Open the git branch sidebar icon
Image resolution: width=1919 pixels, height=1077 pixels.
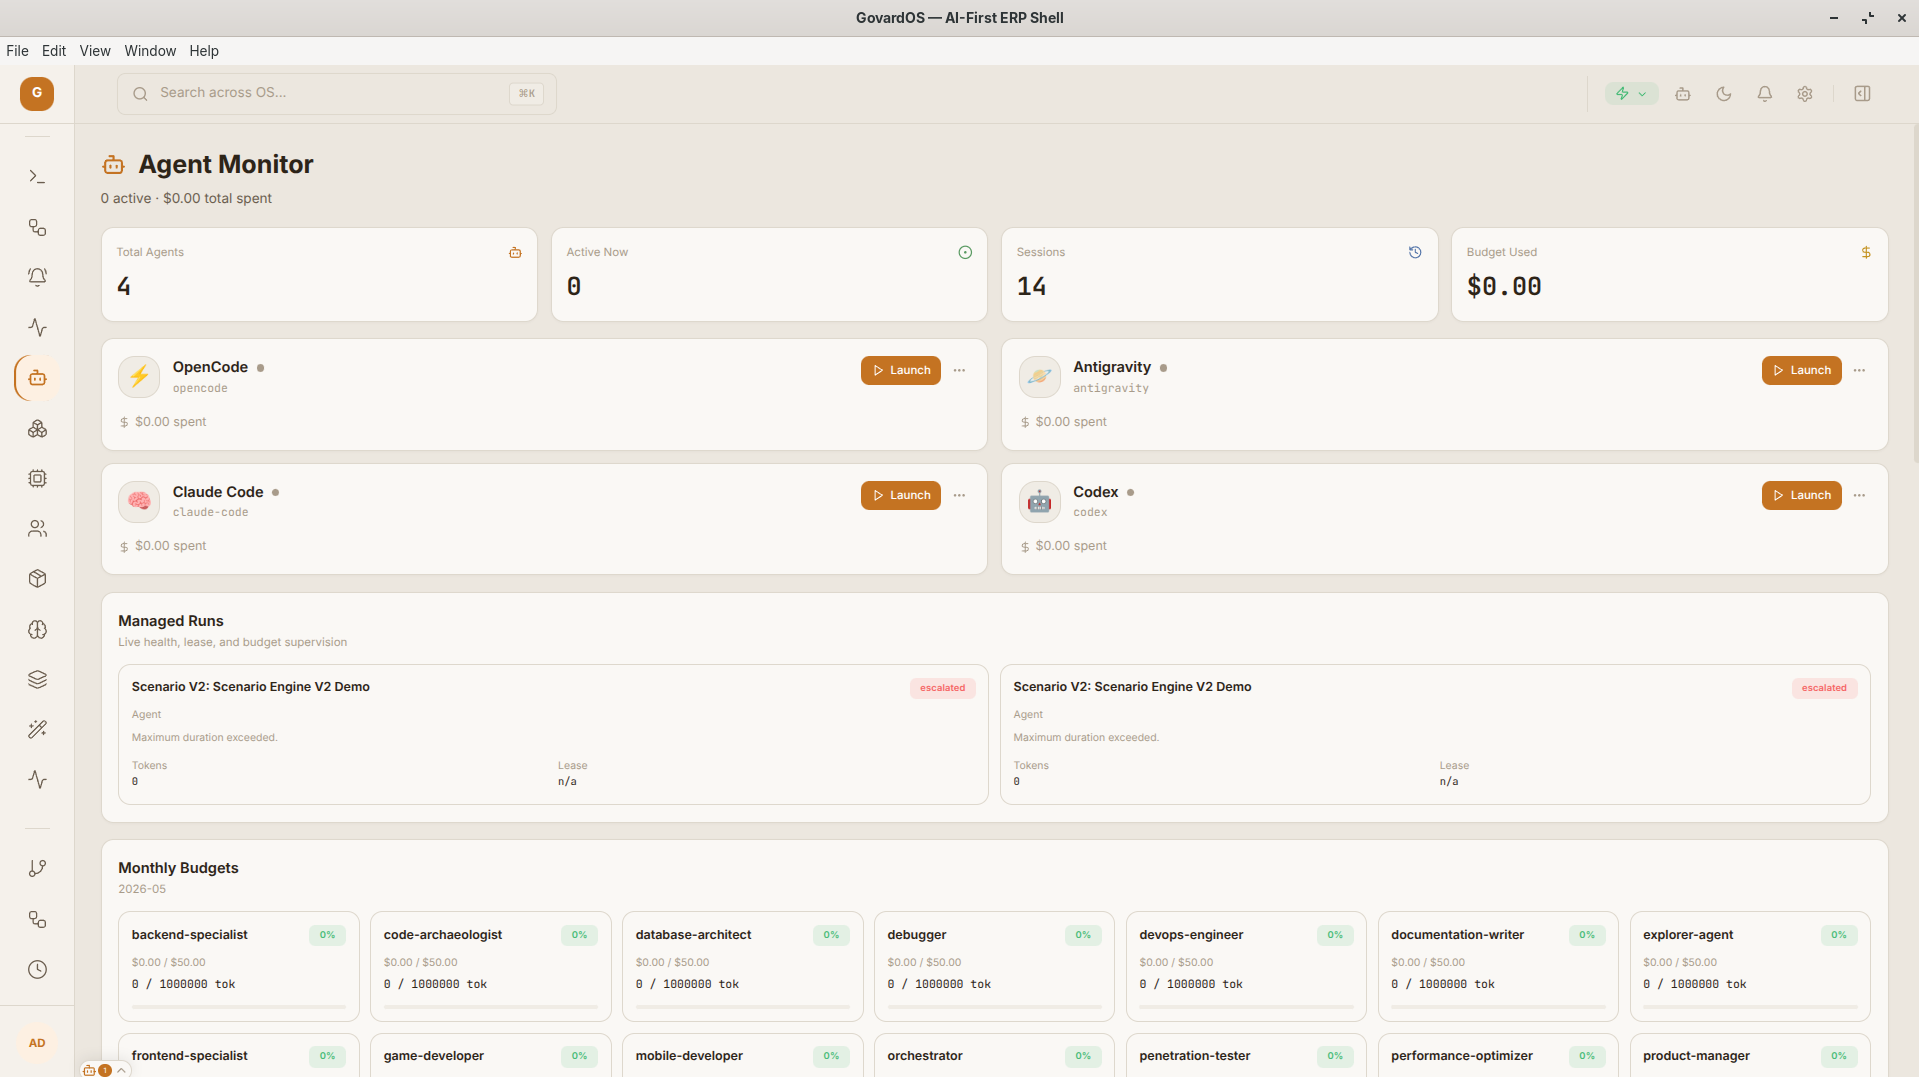pyautogui.click(x=37, y=868)
